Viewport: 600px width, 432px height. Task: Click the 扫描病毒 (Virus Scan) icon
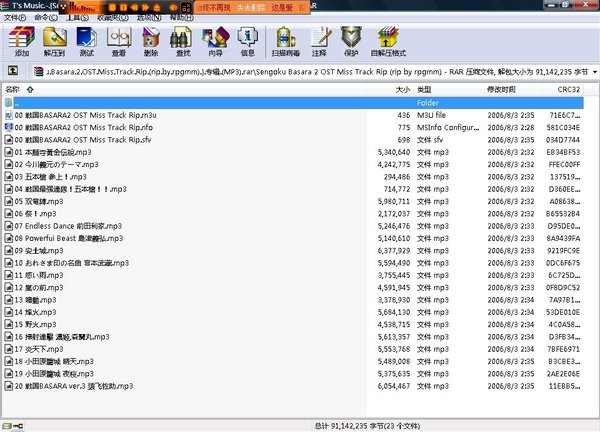[x=285, y=41]
